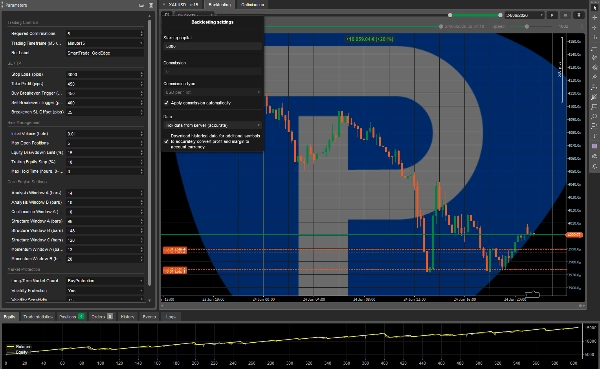Open the Logs tab

point(170,317)
